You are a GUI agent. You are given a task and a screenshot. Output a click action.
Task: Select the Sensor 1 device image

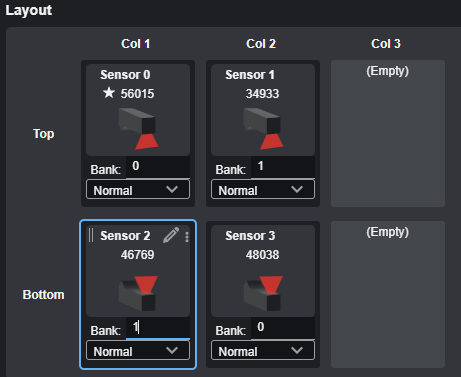click(263, 128)
